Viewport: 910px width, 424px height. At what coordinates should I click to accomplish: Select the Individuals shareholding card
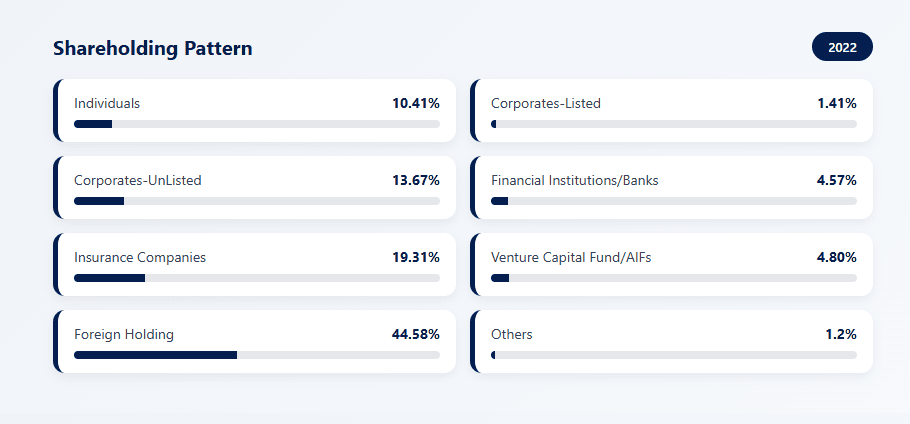coord(256,110)
